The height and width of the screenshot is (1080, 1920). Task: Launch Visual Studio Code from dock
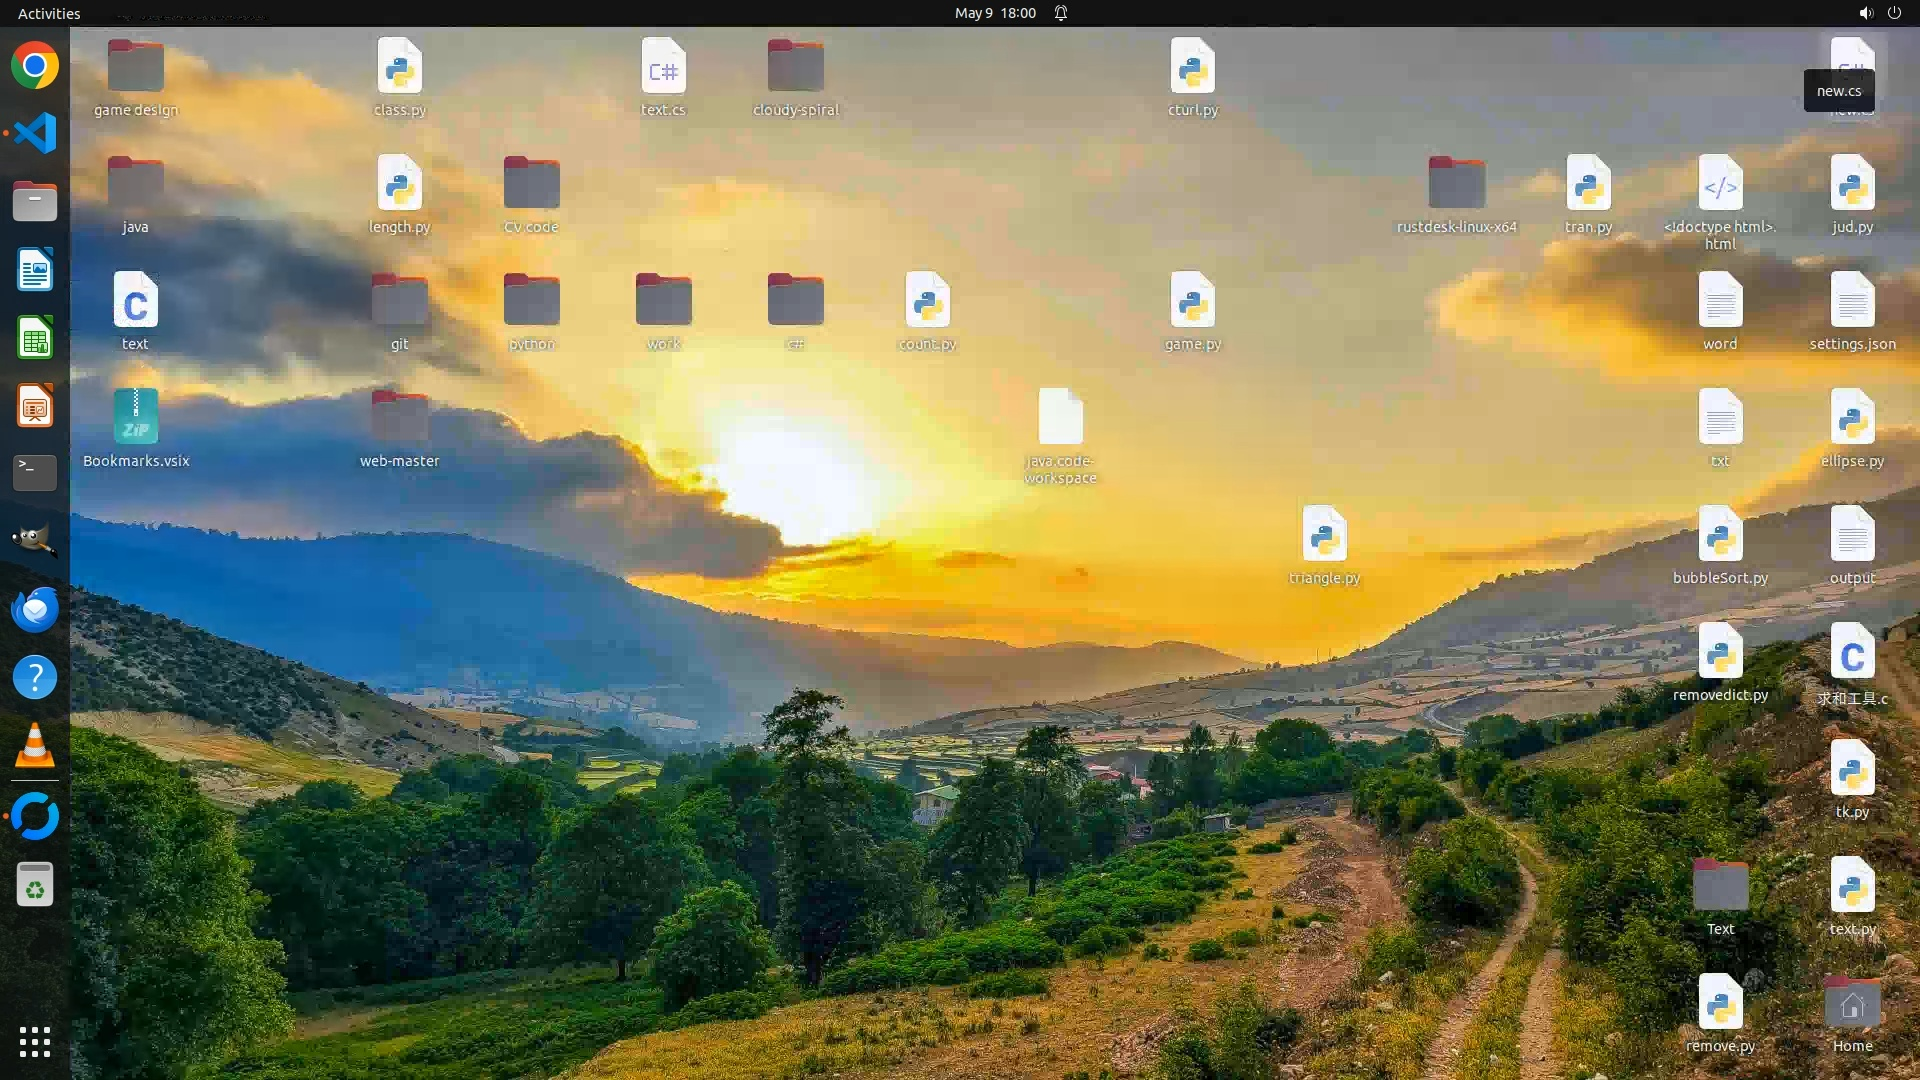tap(35, 133)
